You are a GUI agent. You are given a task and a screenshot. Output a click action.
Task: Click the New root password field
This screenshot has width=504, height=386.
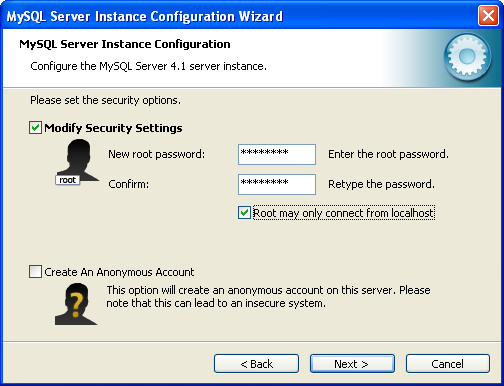(277, 154)
